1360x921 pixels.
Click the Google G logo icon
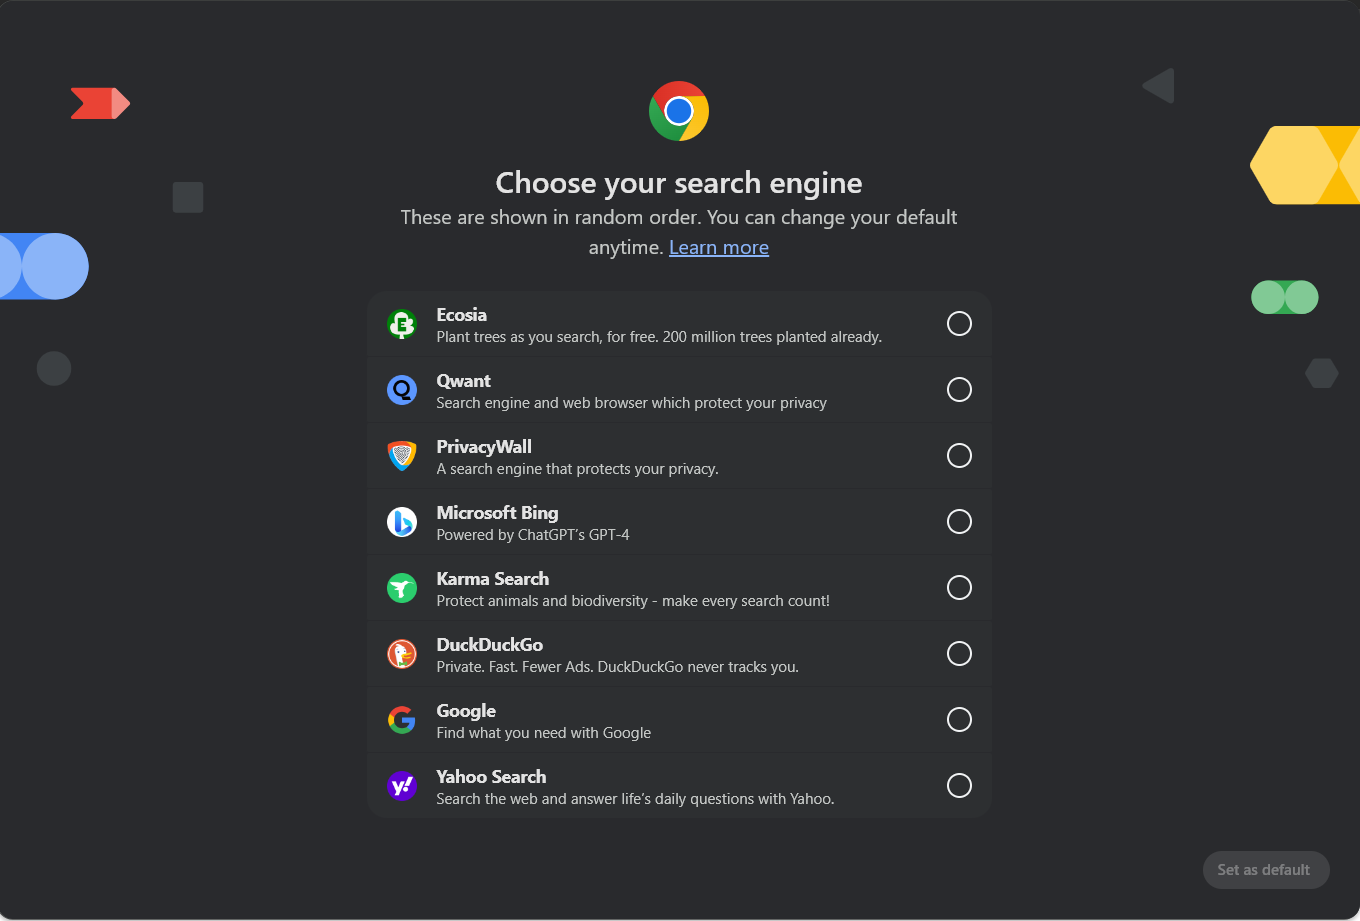402,720
